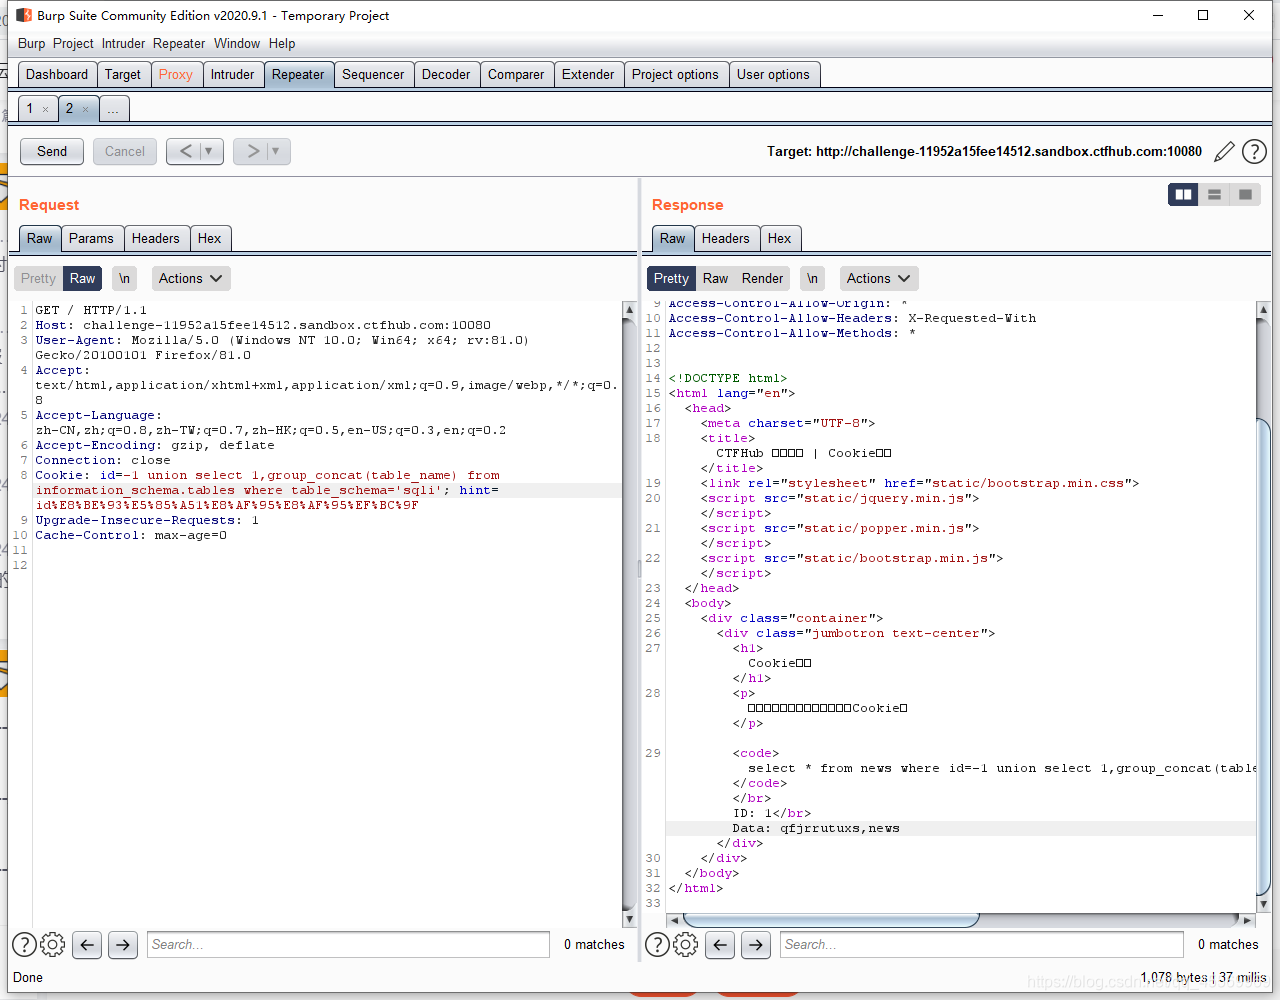The width and height of the screenshot is (1280, 1000).
Task: Add a new Repeater tab with ellipsis
Action: point(113,109)
